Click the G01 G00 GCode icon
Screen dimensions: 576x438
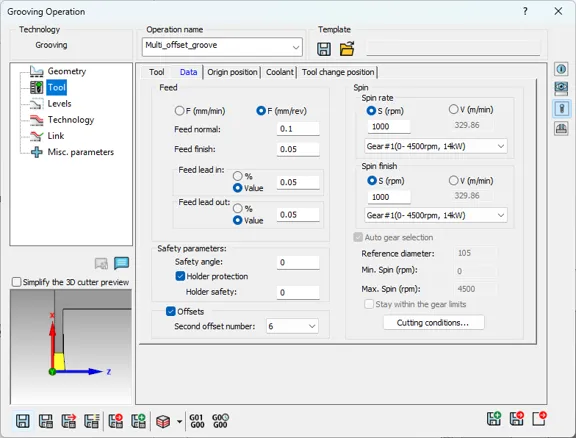[197, 421]
